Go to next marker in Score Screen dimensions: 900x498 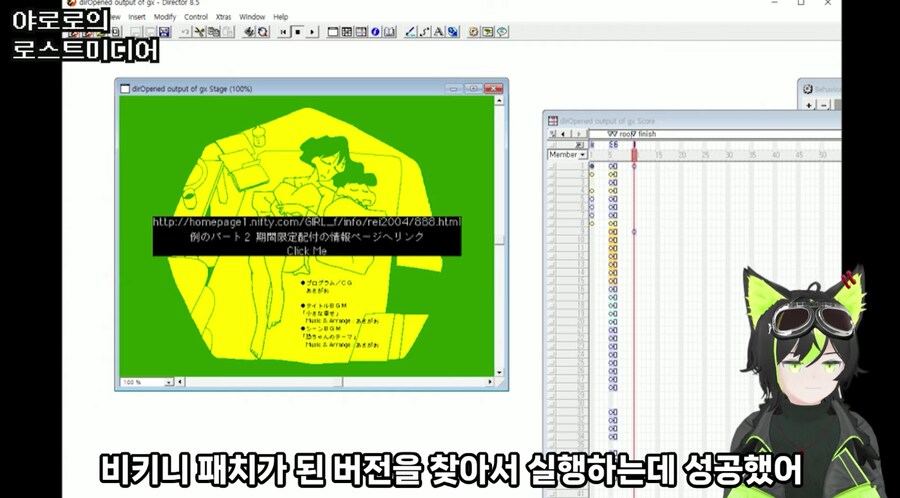(x=579, y=134)
